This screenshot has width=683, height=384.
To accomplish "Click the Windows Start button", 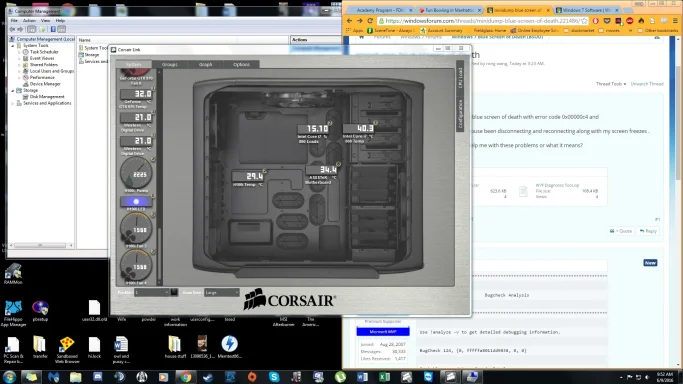I will click(x=10, y=377).
